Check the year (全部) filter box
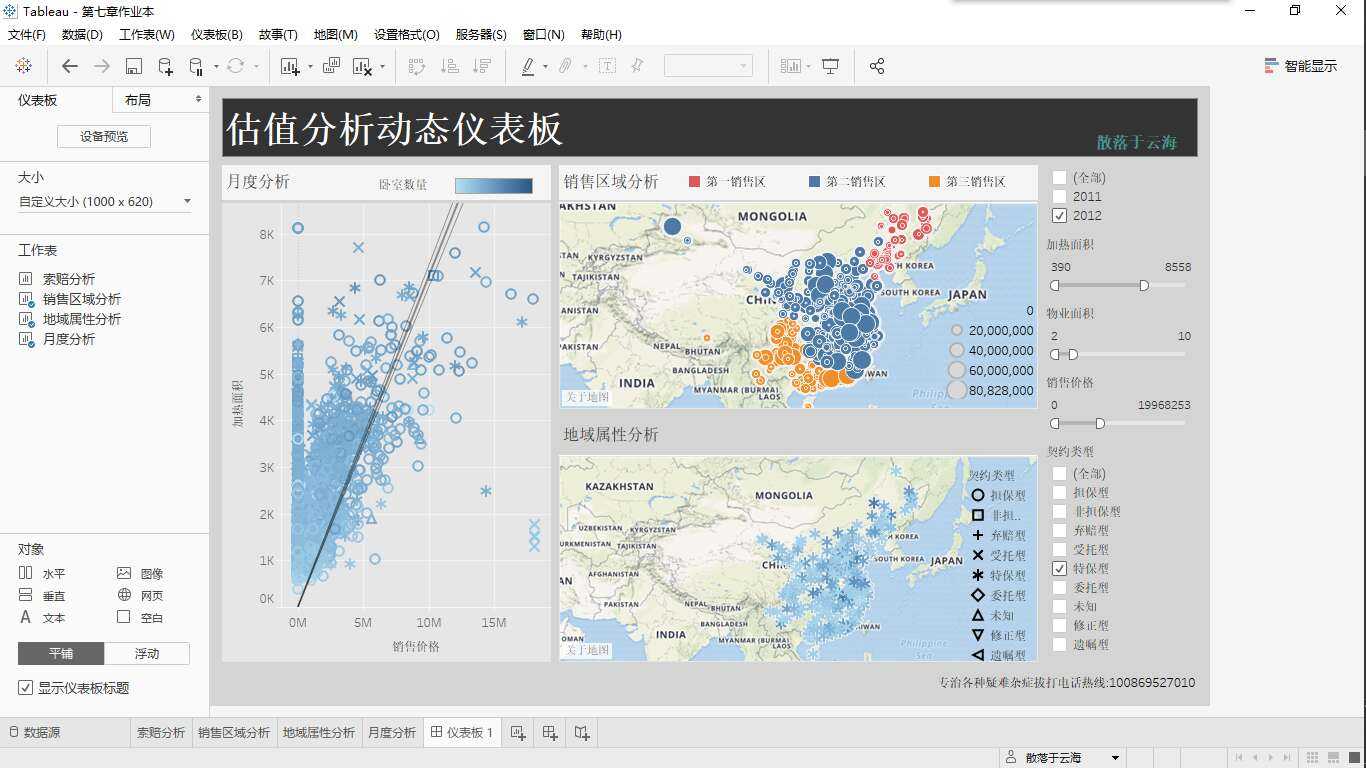This screenshot has width=1366, height=768. tap(1059, 178)
